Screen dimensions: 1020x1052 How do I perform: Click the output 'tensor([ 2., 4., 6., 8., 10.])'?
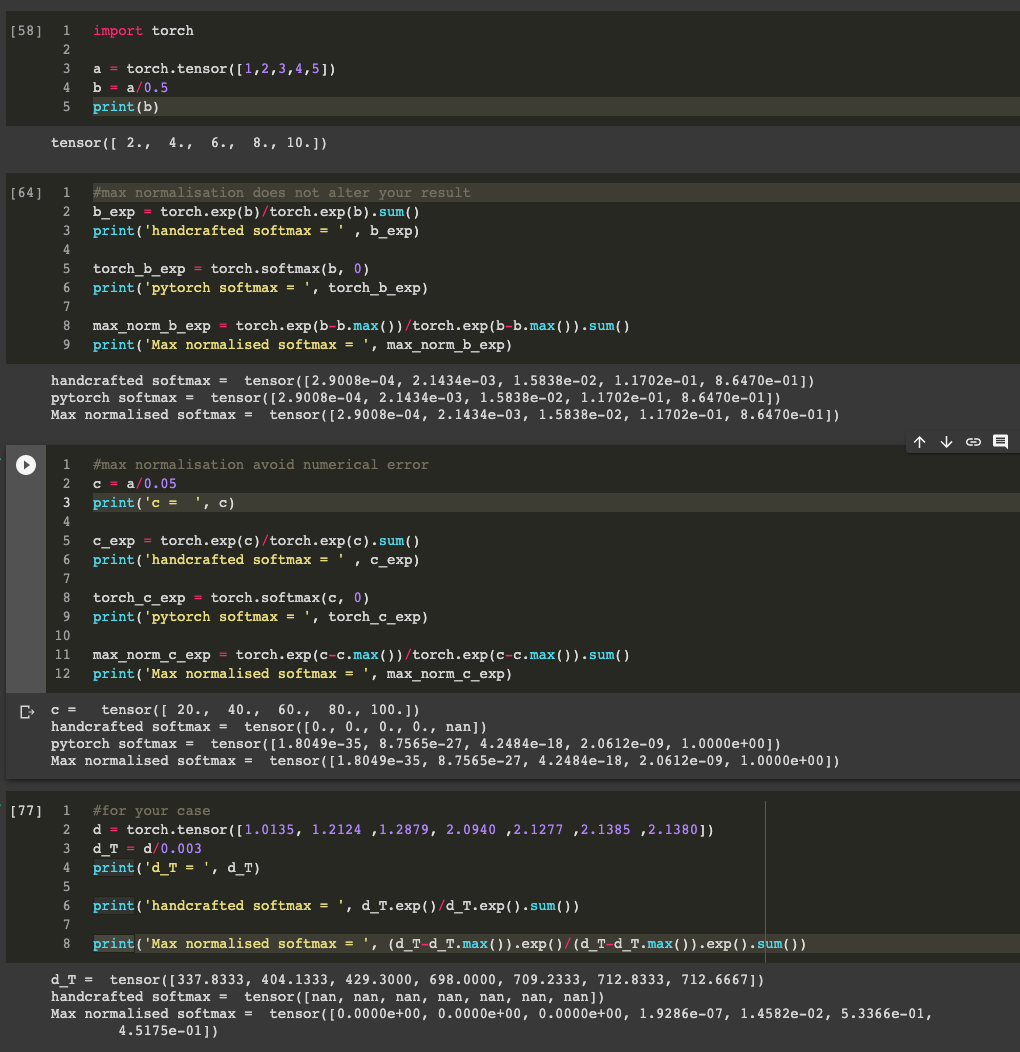click(189, 143)
